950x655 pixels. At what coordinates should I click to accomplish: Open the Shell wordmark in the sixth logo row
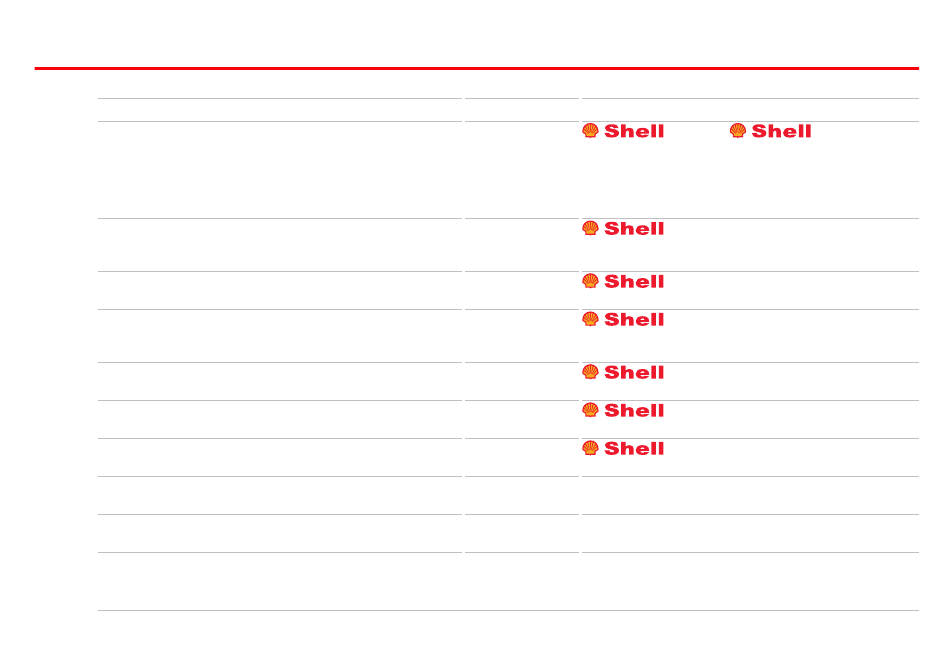pyautogui.click(x=634, y=411)
